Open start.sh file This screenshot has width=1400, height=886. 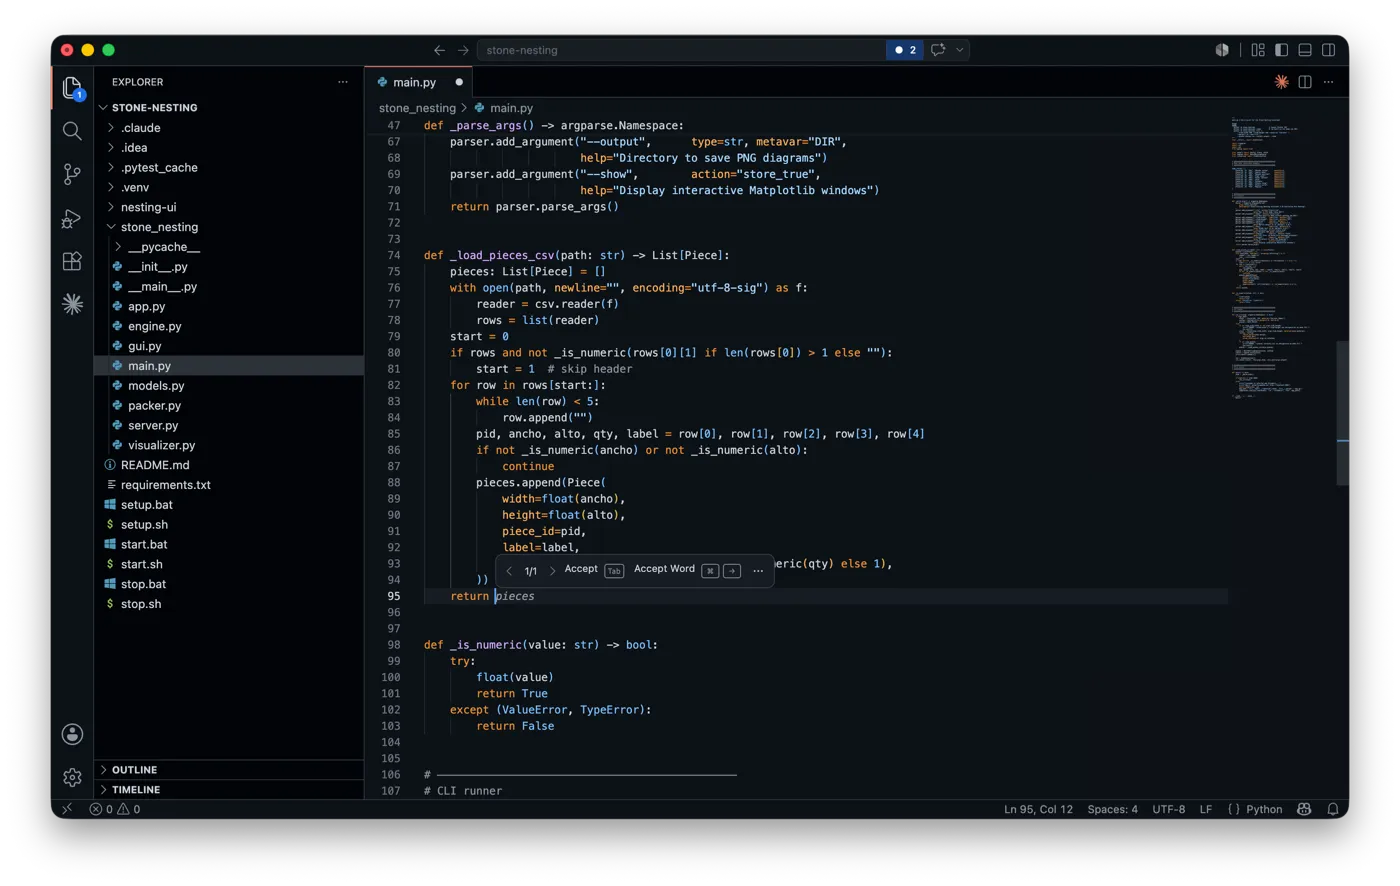coord(141,564)
